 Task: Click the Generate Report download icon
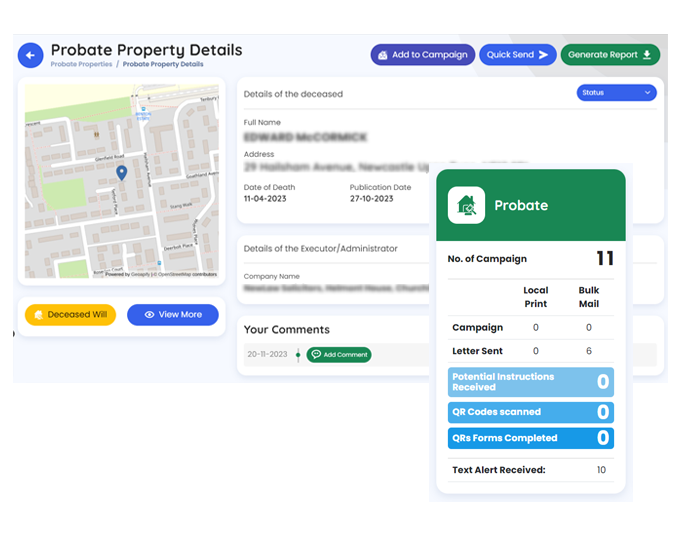[647, 55]
